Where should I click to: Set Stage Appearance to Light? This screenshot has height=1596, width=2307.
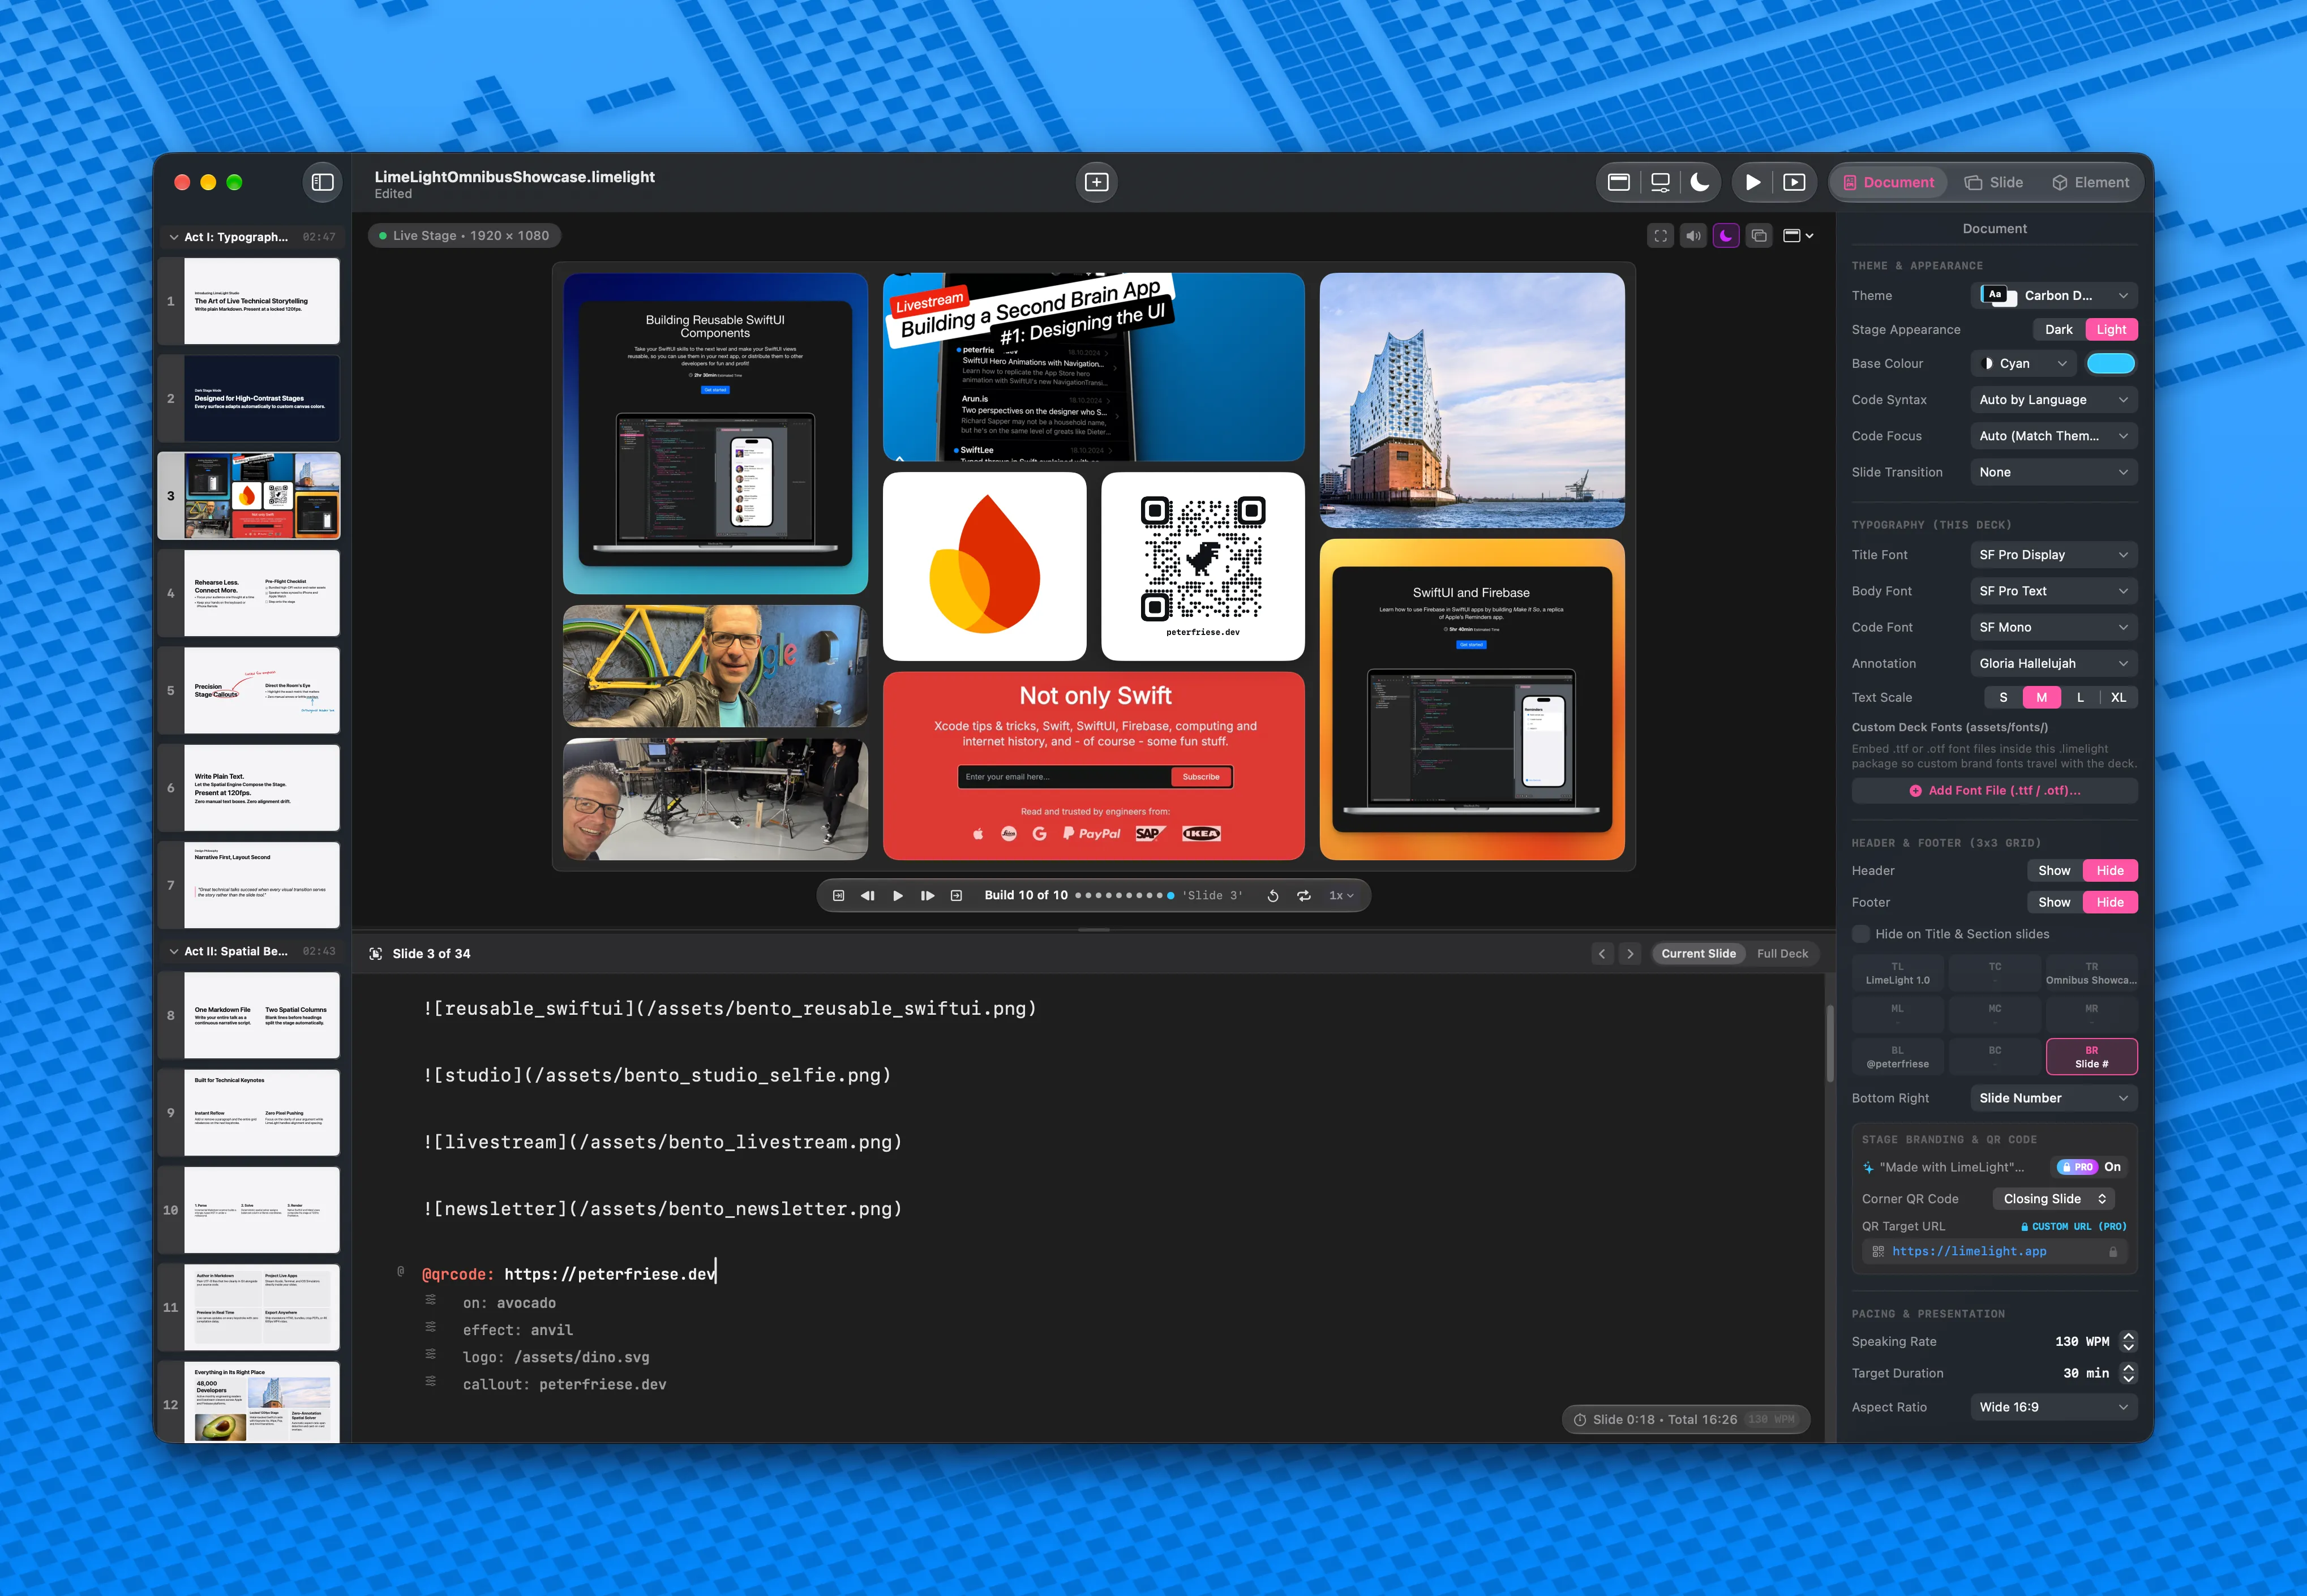[x=2111, y=330]
